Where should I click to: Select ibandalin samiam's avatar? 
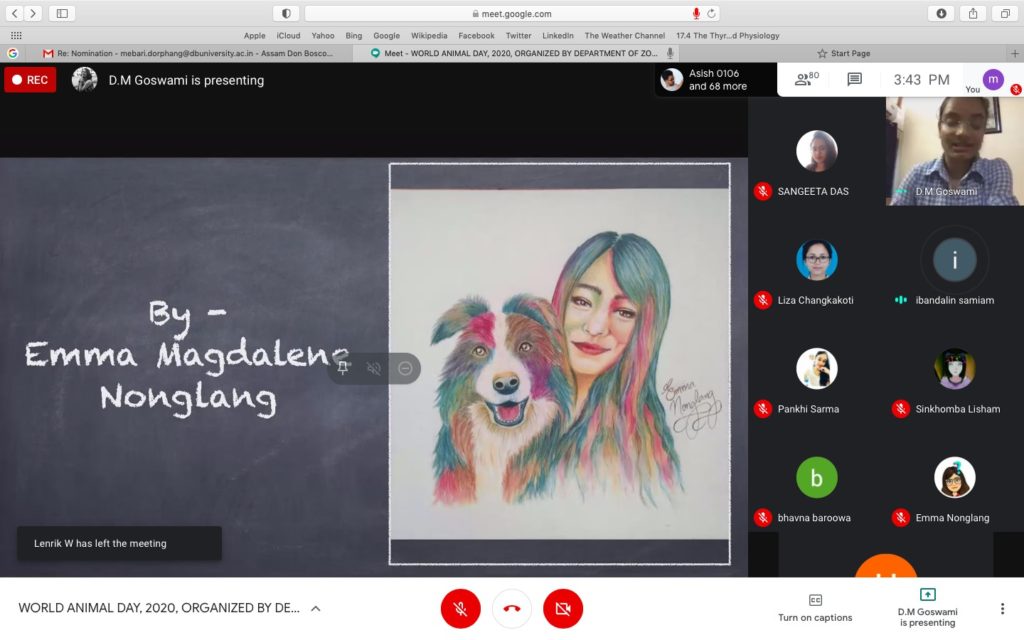[954, 260]
